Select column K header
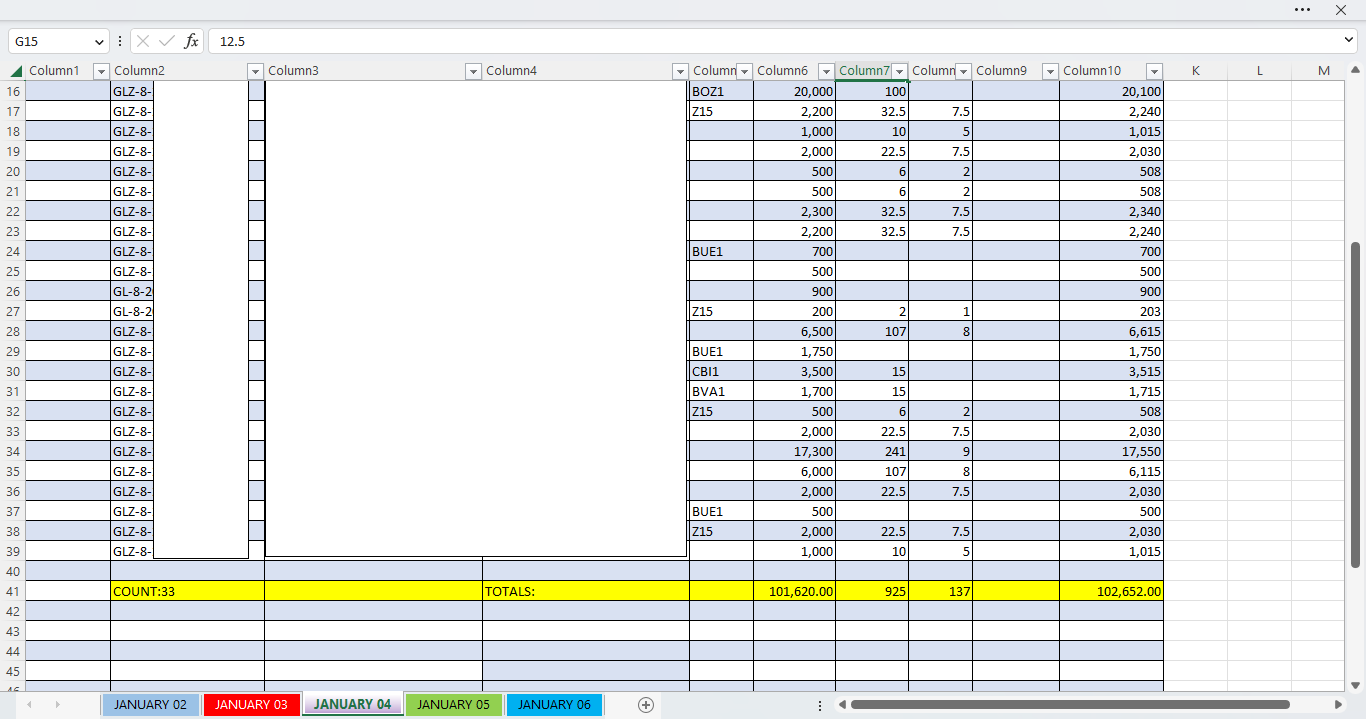 pyautogui.click(x=1196, y=71)
